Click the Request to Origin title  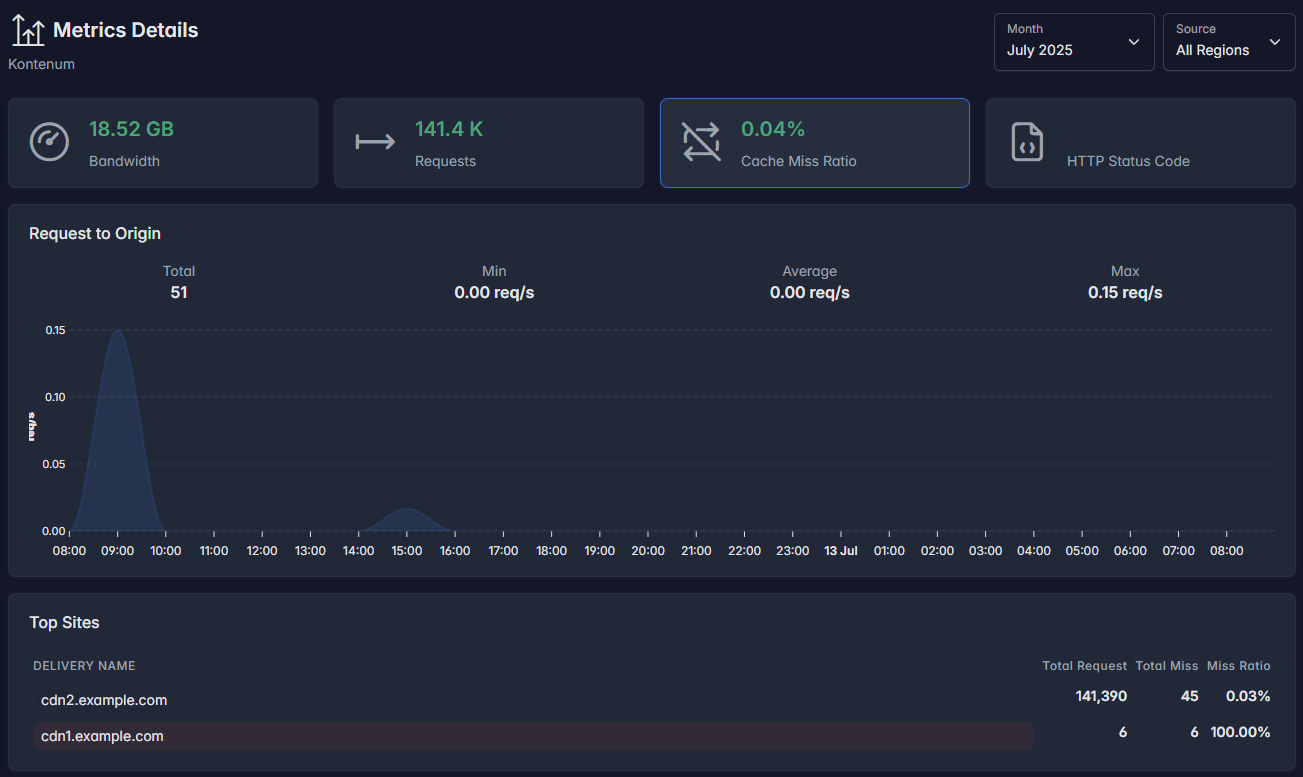coord(95,233)
